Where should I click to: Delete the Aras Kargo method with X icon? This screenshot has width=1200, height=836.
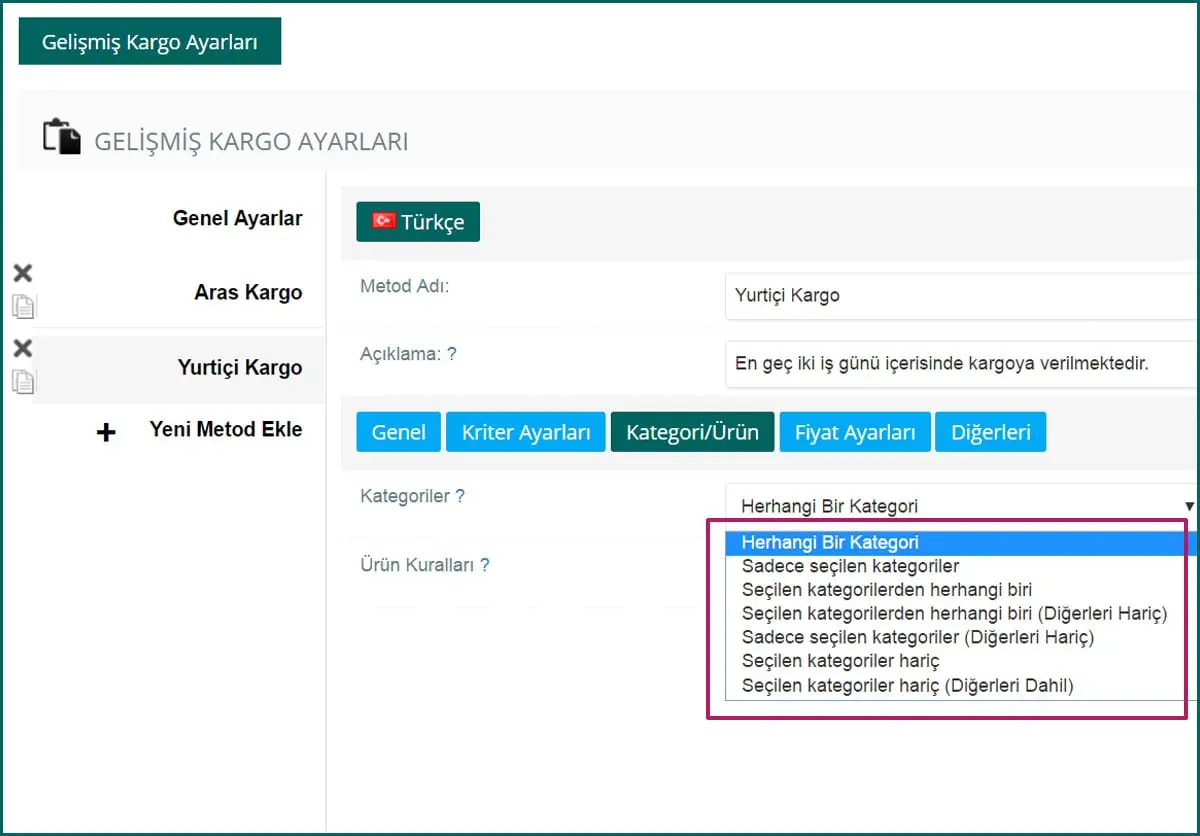tap(22, 273)
